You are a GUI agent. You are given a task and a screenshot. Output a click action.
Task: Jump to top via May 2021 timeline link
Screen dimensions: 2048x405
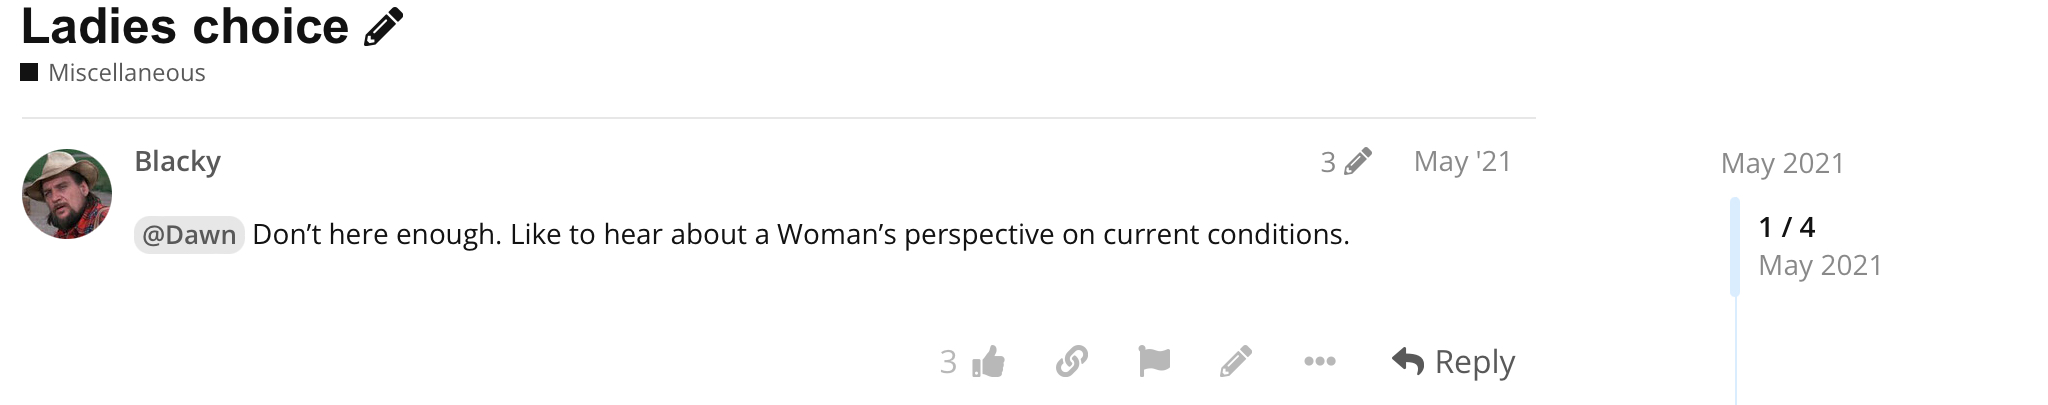tap(1782, 163)
